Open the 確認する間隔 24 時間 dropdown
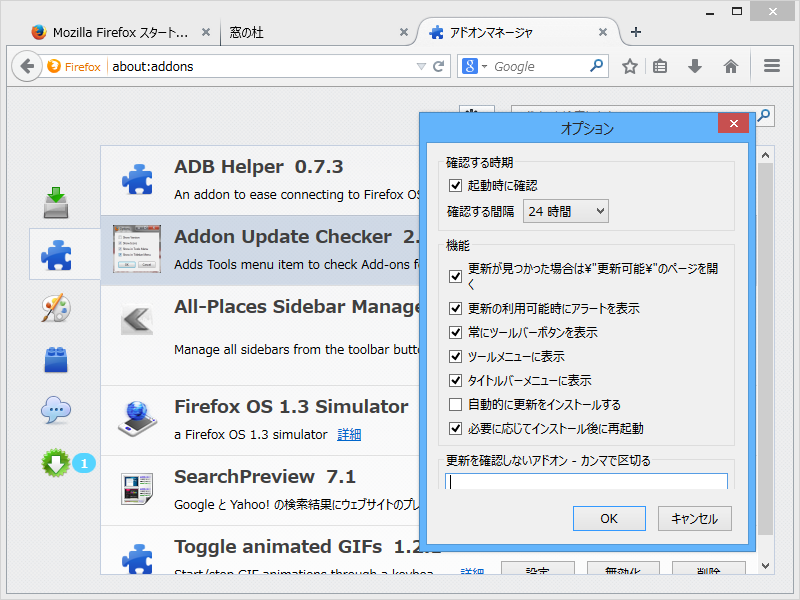The image size is (800, 600). click(565, 211)
